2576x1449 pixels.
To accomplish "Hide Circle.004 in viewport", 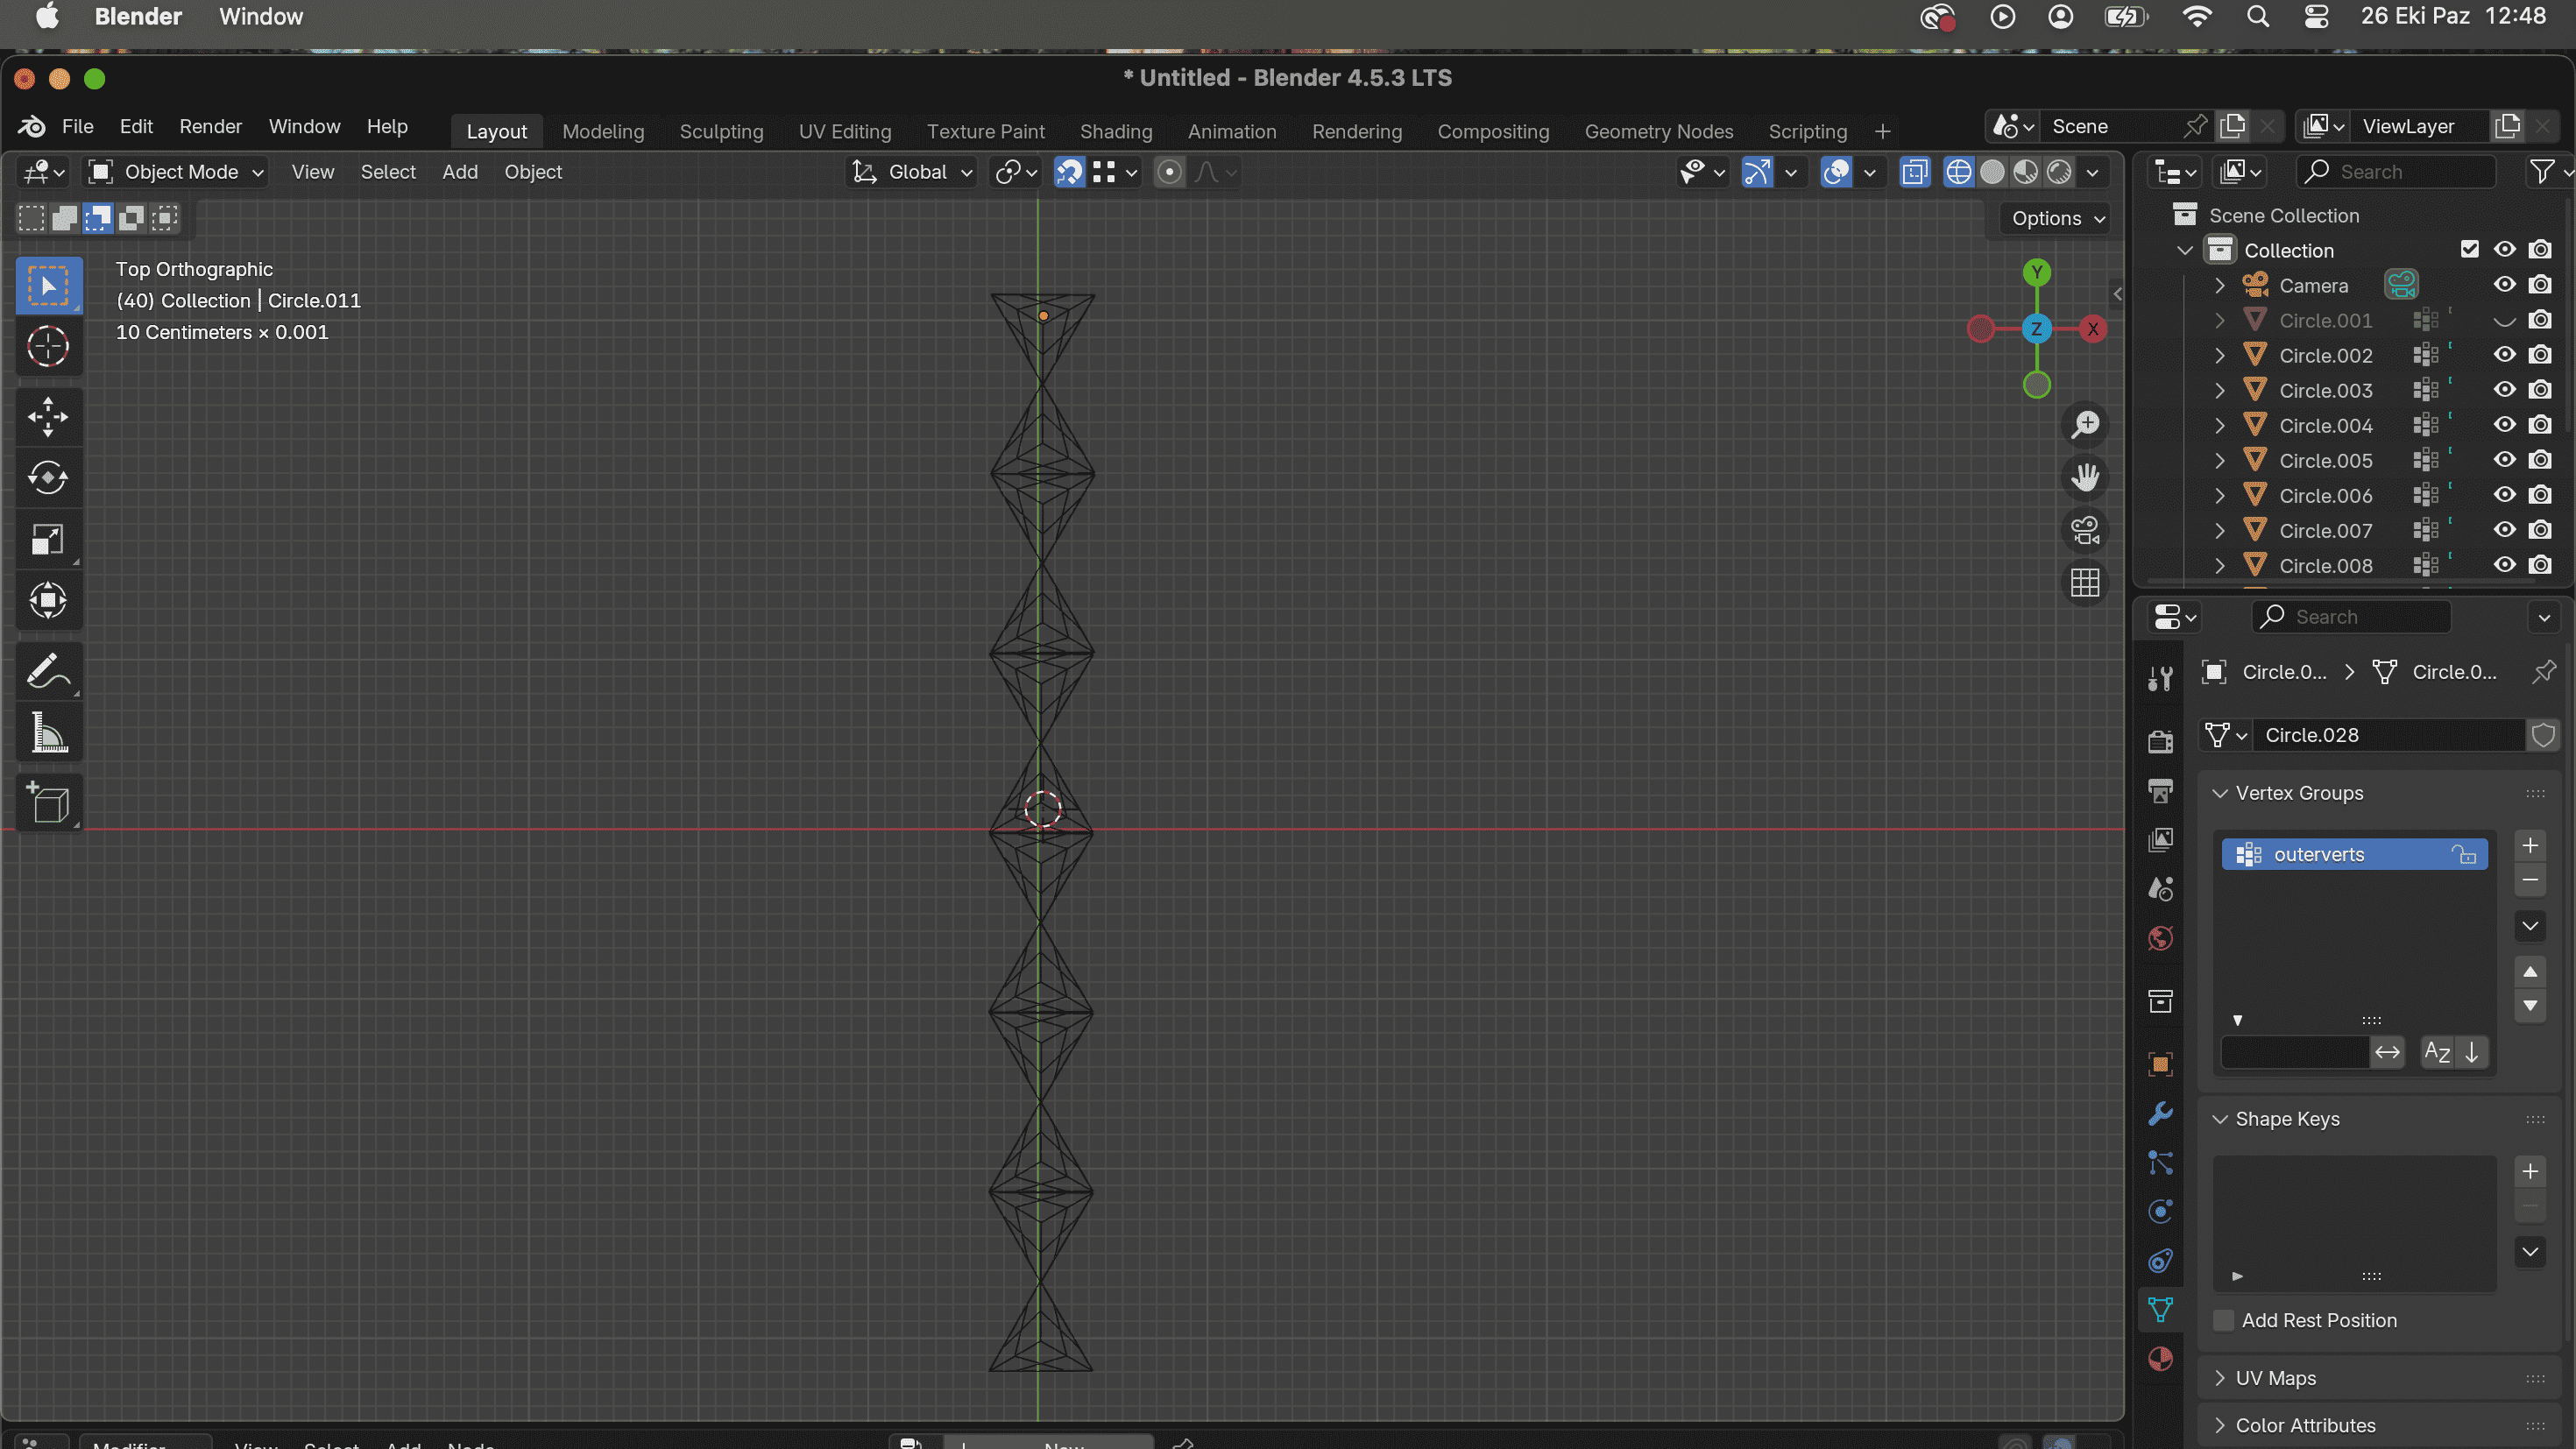I will tap(2504, 425).
